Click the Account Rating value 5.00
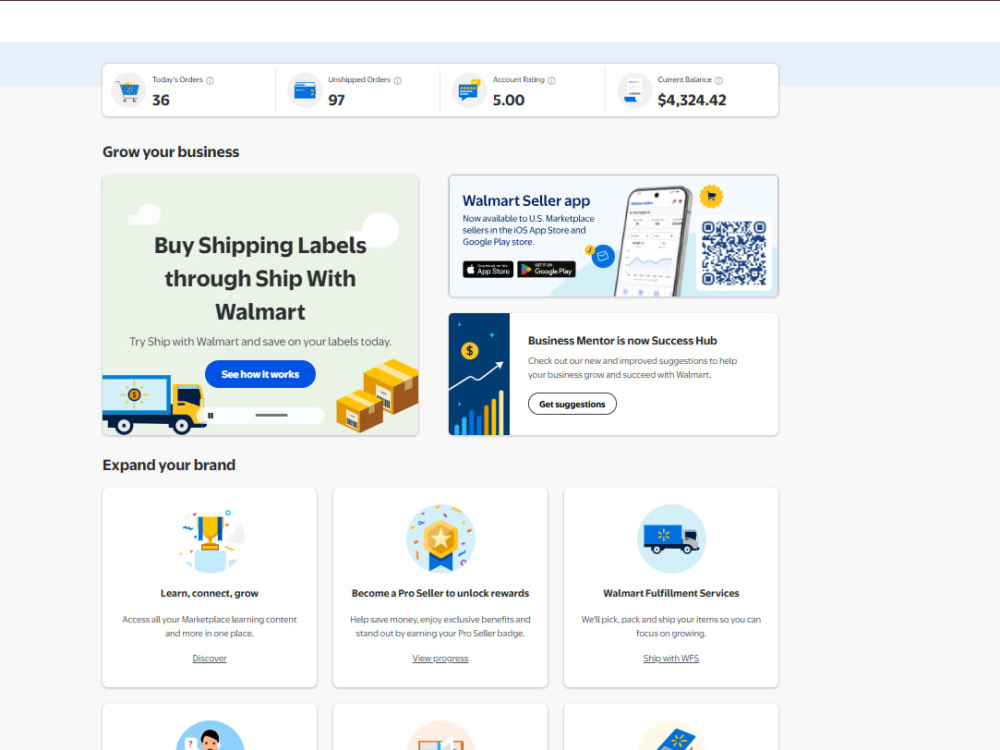Screen dimensions: 1000x750 [x=508, y=100]
